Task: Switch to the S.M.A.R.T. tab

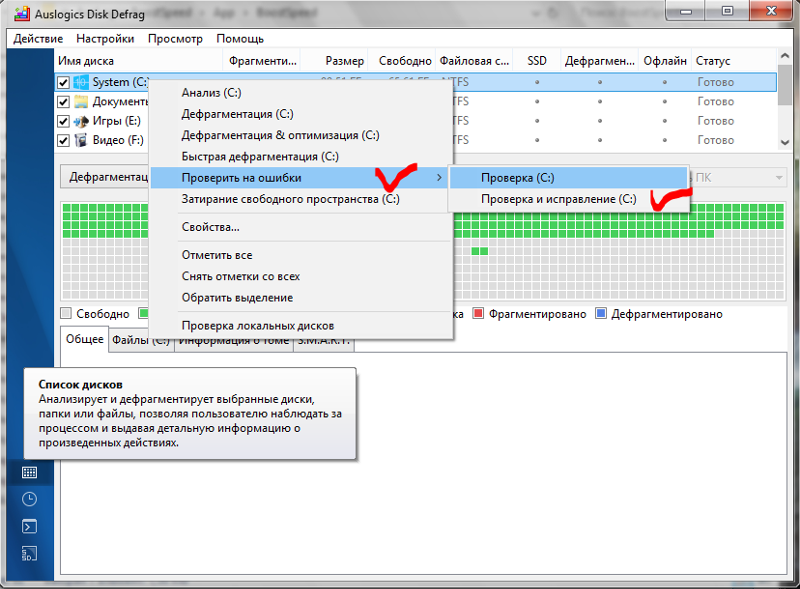Action: pos(324,340)
